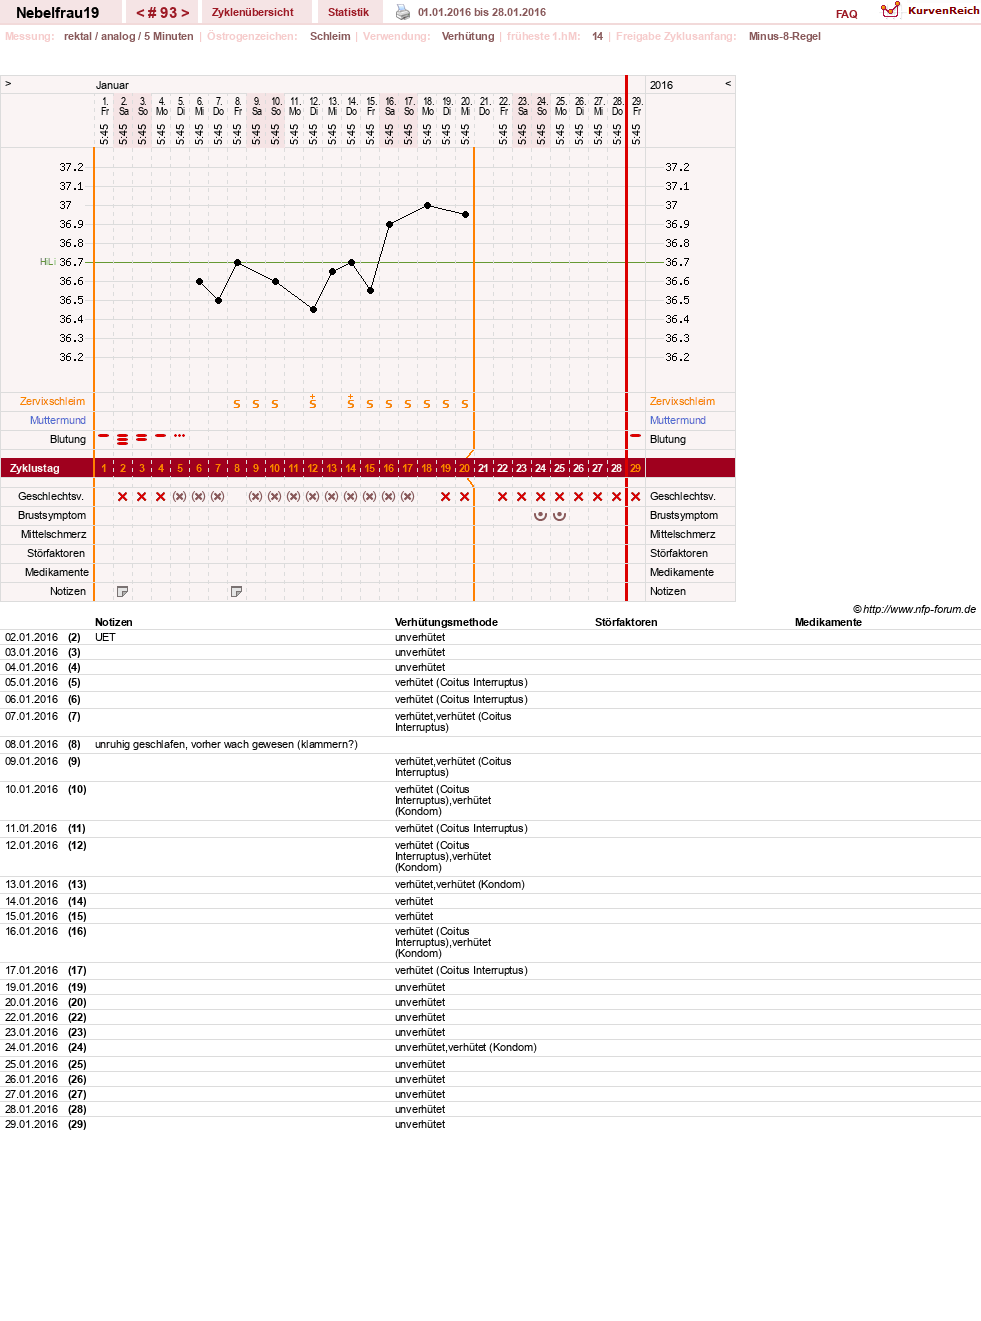Click 'unverhütet,verhütet (Kondom)' on 24.01.2016

466,1048
